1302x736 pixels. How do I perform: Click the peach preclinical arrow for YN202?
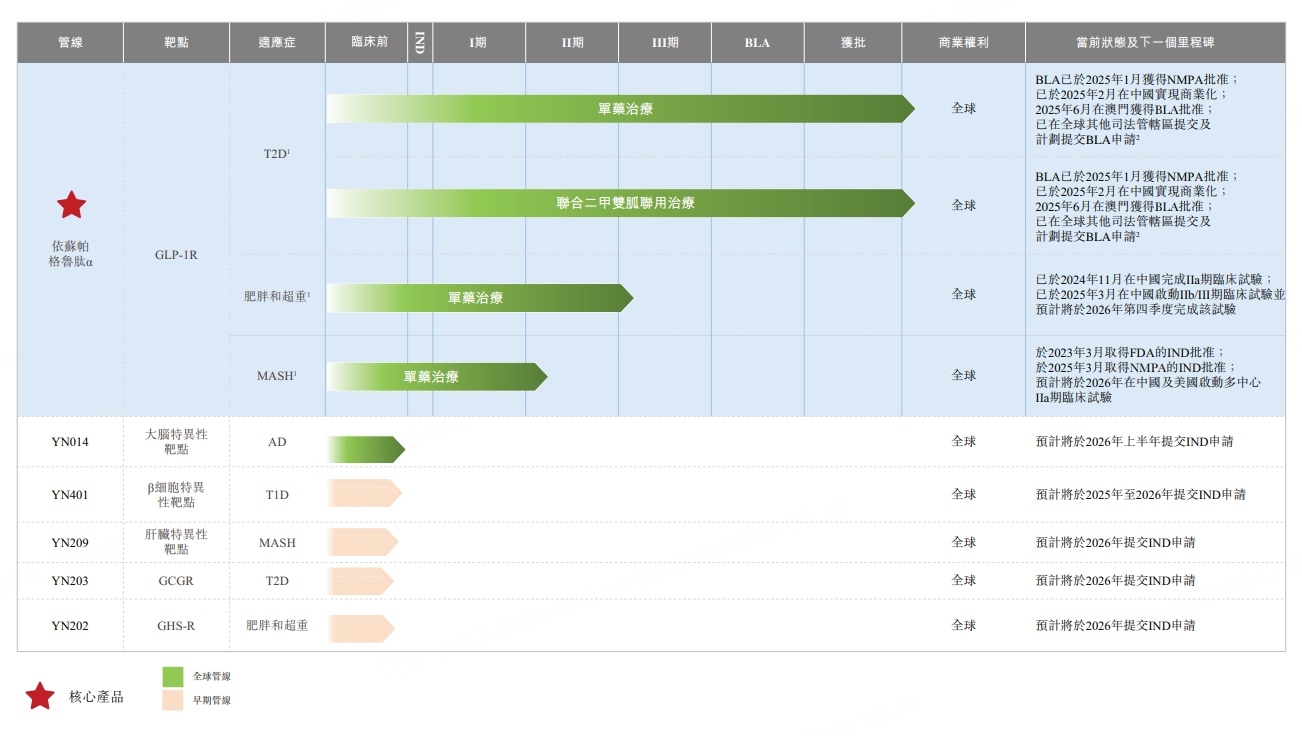pos(361,628)
